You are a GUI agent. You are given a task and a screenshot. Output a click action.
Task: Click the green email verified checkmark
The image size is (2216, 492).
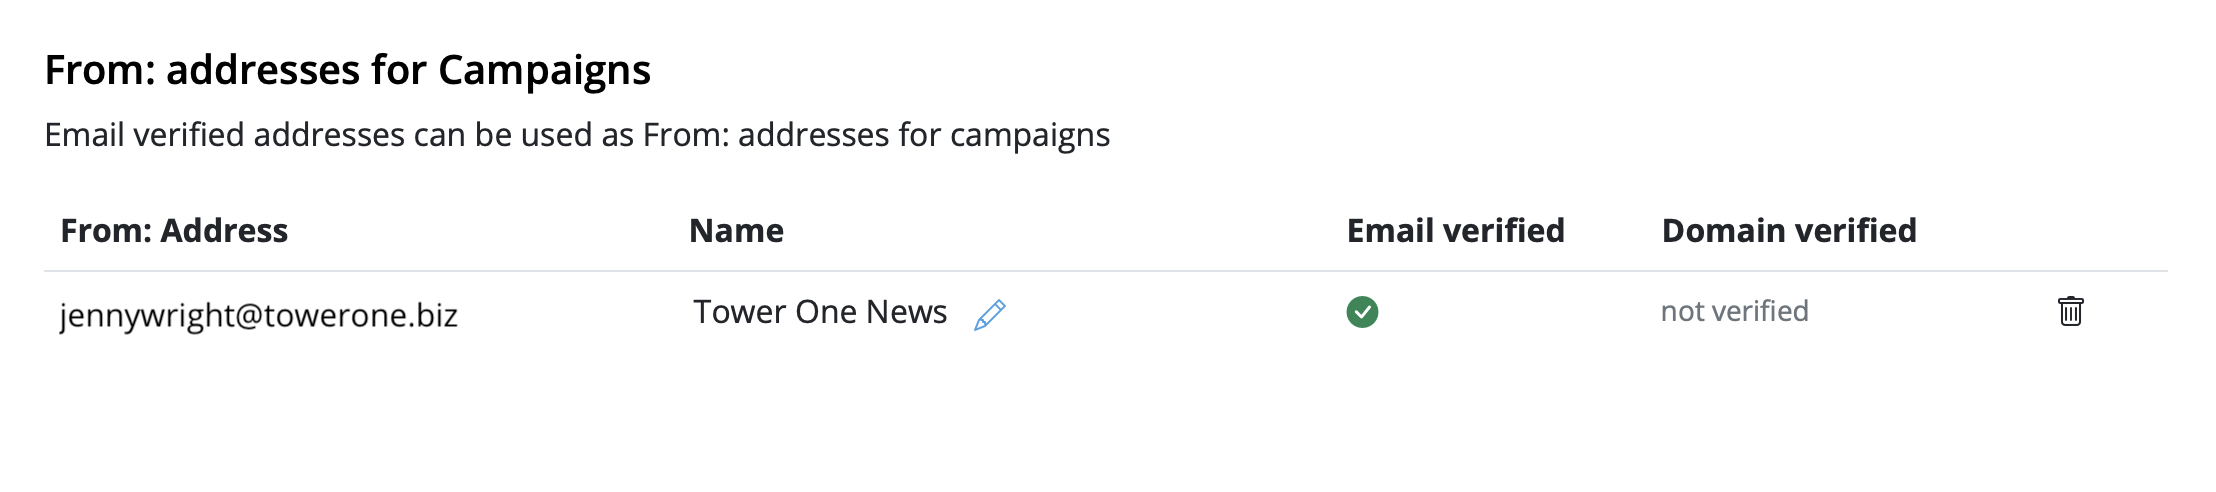click(x=1362, y=312)
